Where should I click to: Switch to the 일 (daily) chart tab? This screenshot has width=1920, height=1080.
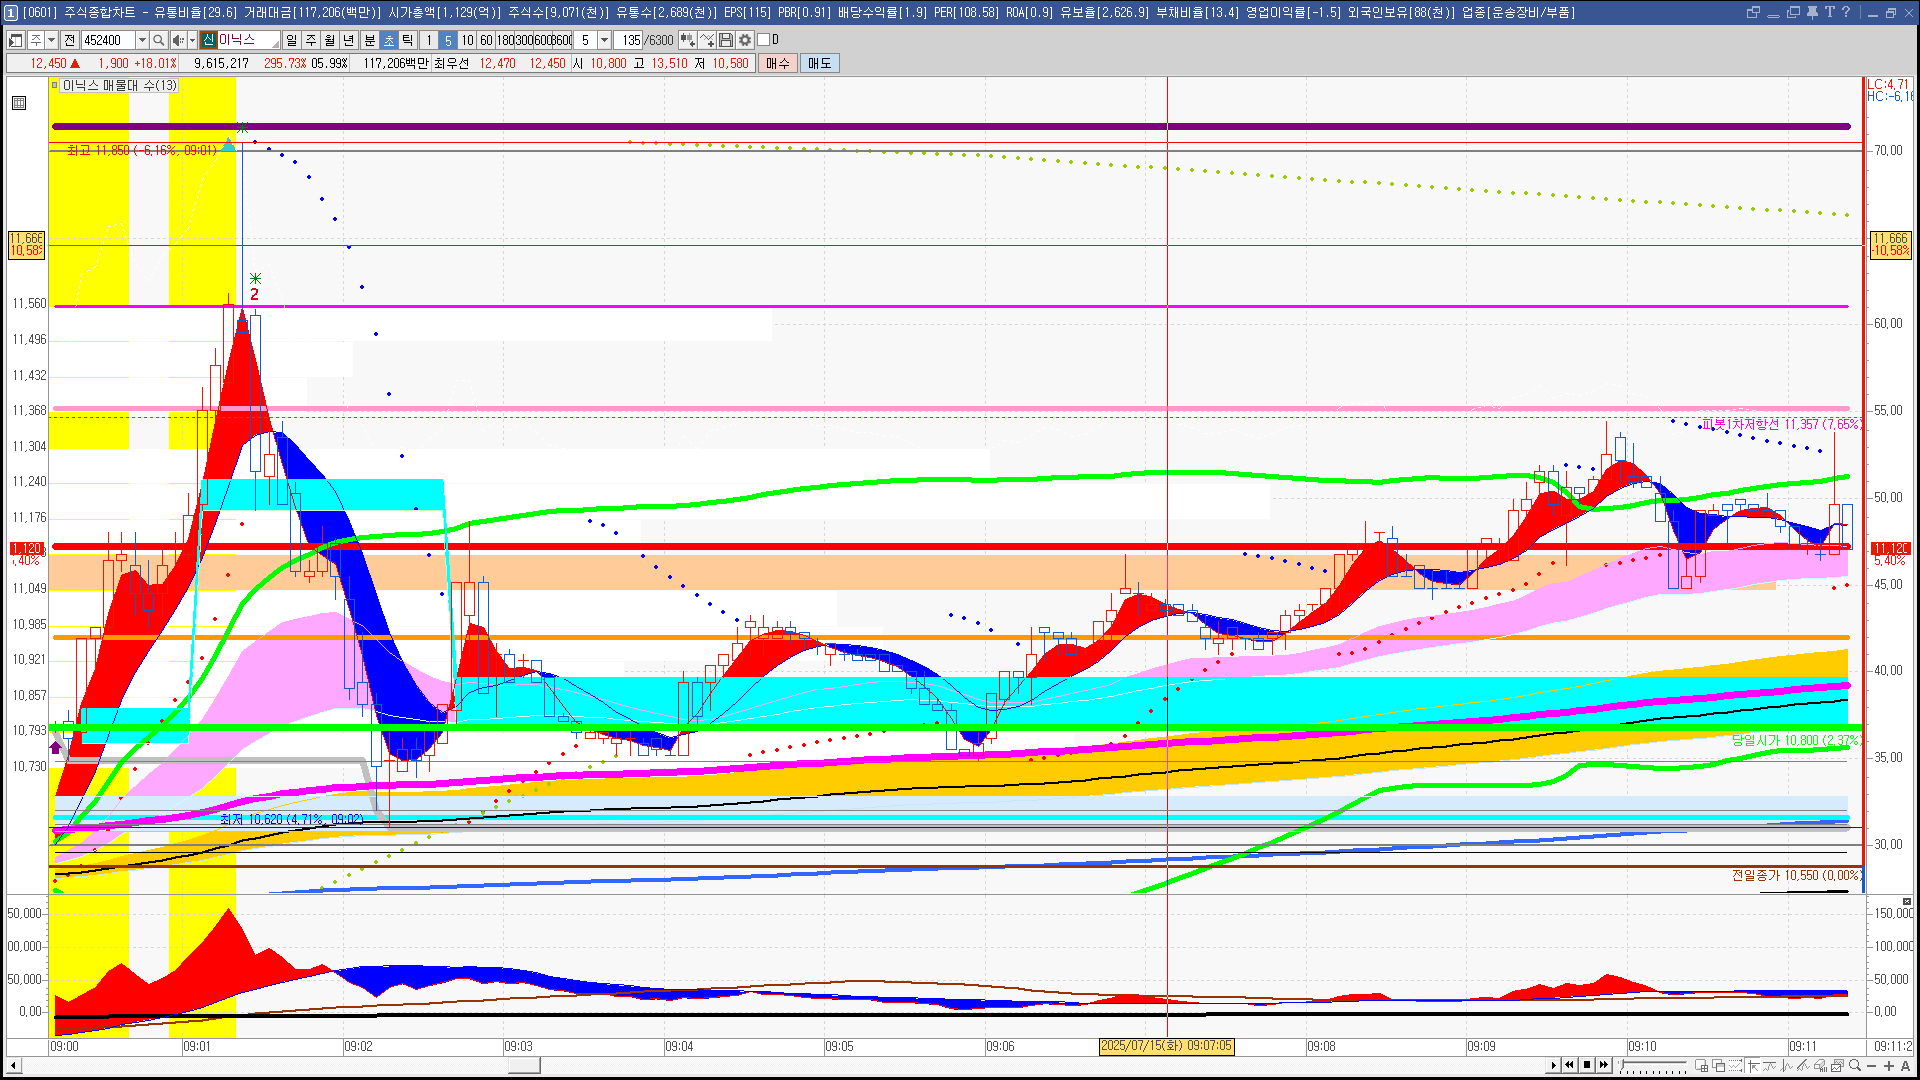tap(291, 40)
